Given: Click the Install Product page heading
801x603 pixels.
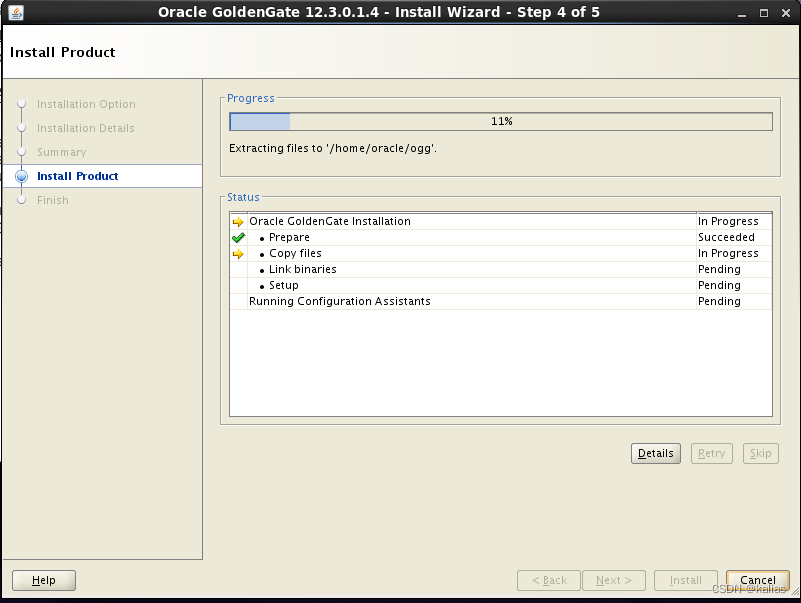Looking at the screenshot, I should point(63,52).
